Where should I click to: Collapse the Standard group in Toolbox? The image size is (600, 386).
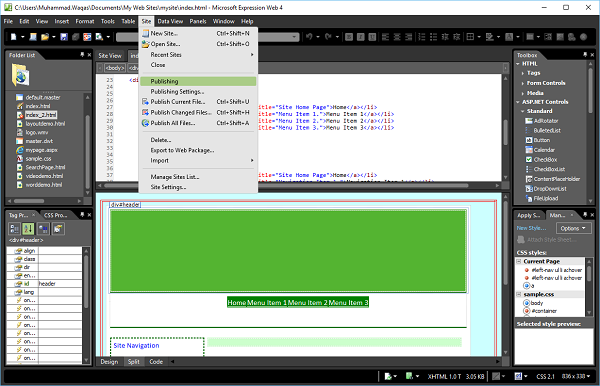(x=523, y=111)
